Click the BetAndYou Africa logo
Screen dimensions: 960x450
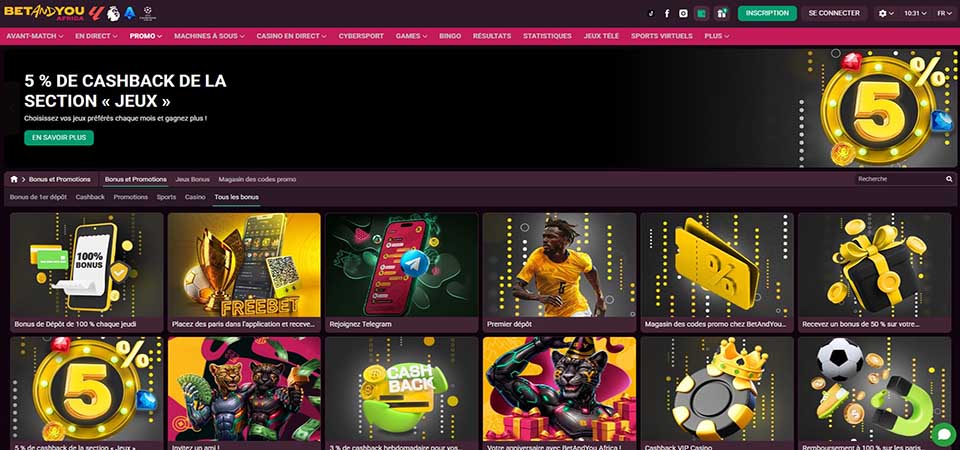pyautogui.click(x=44, y=13)
